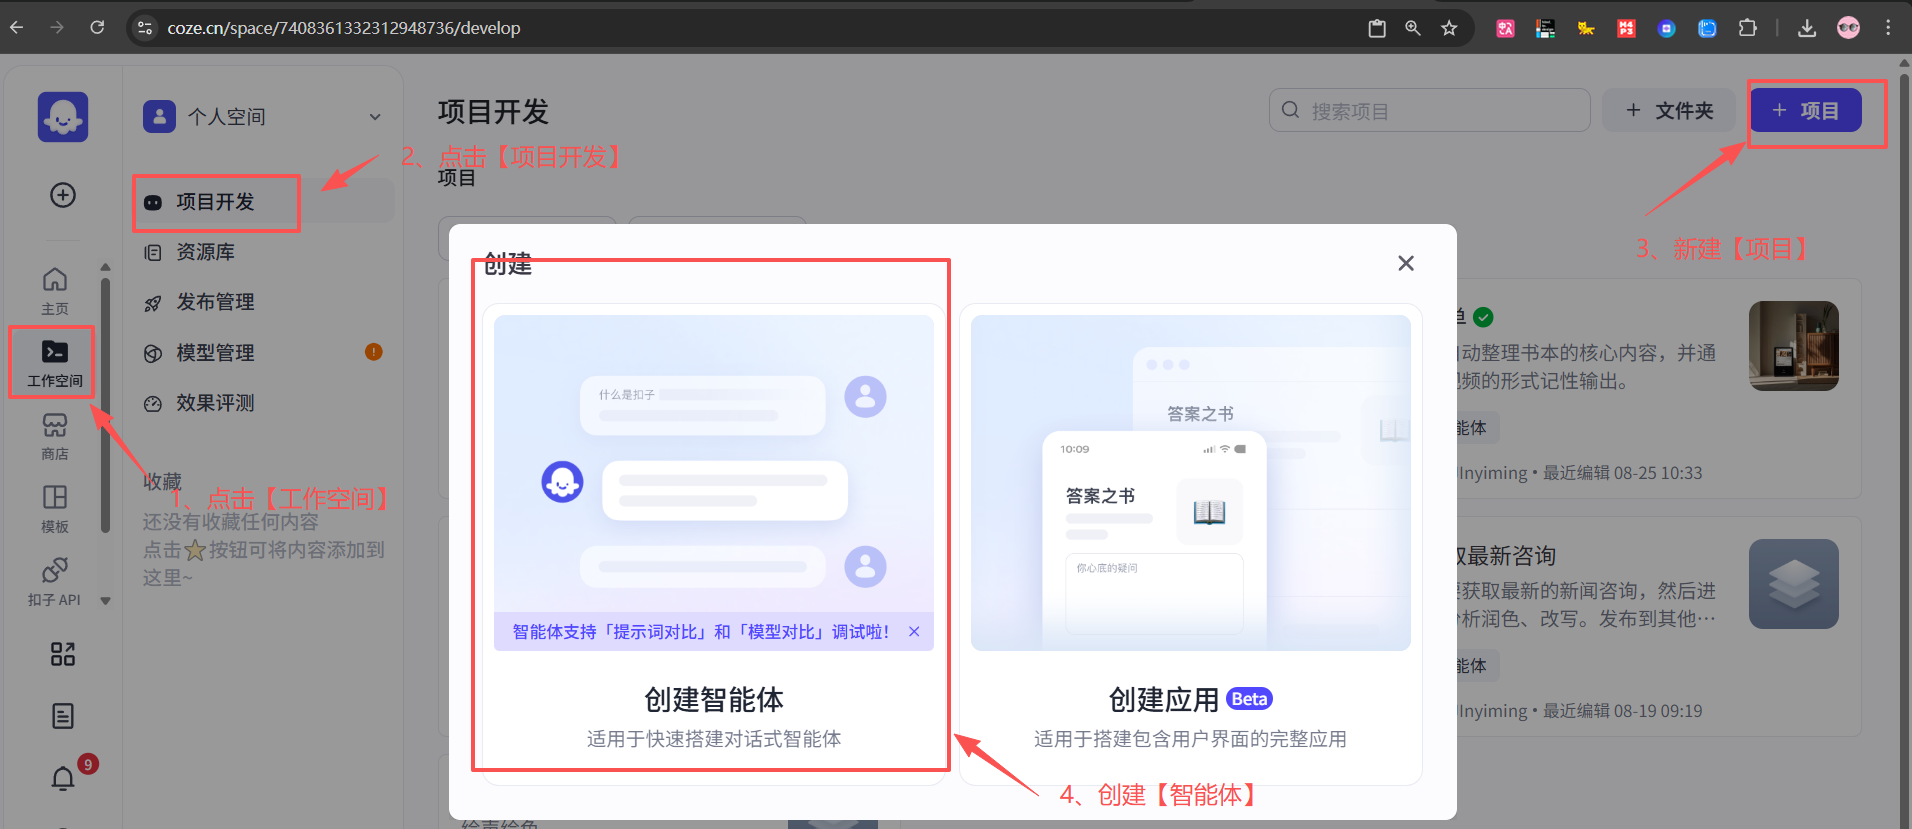
Task: Click the 最近编辑 08-25 10:33 text
Action: [1622, 473]
